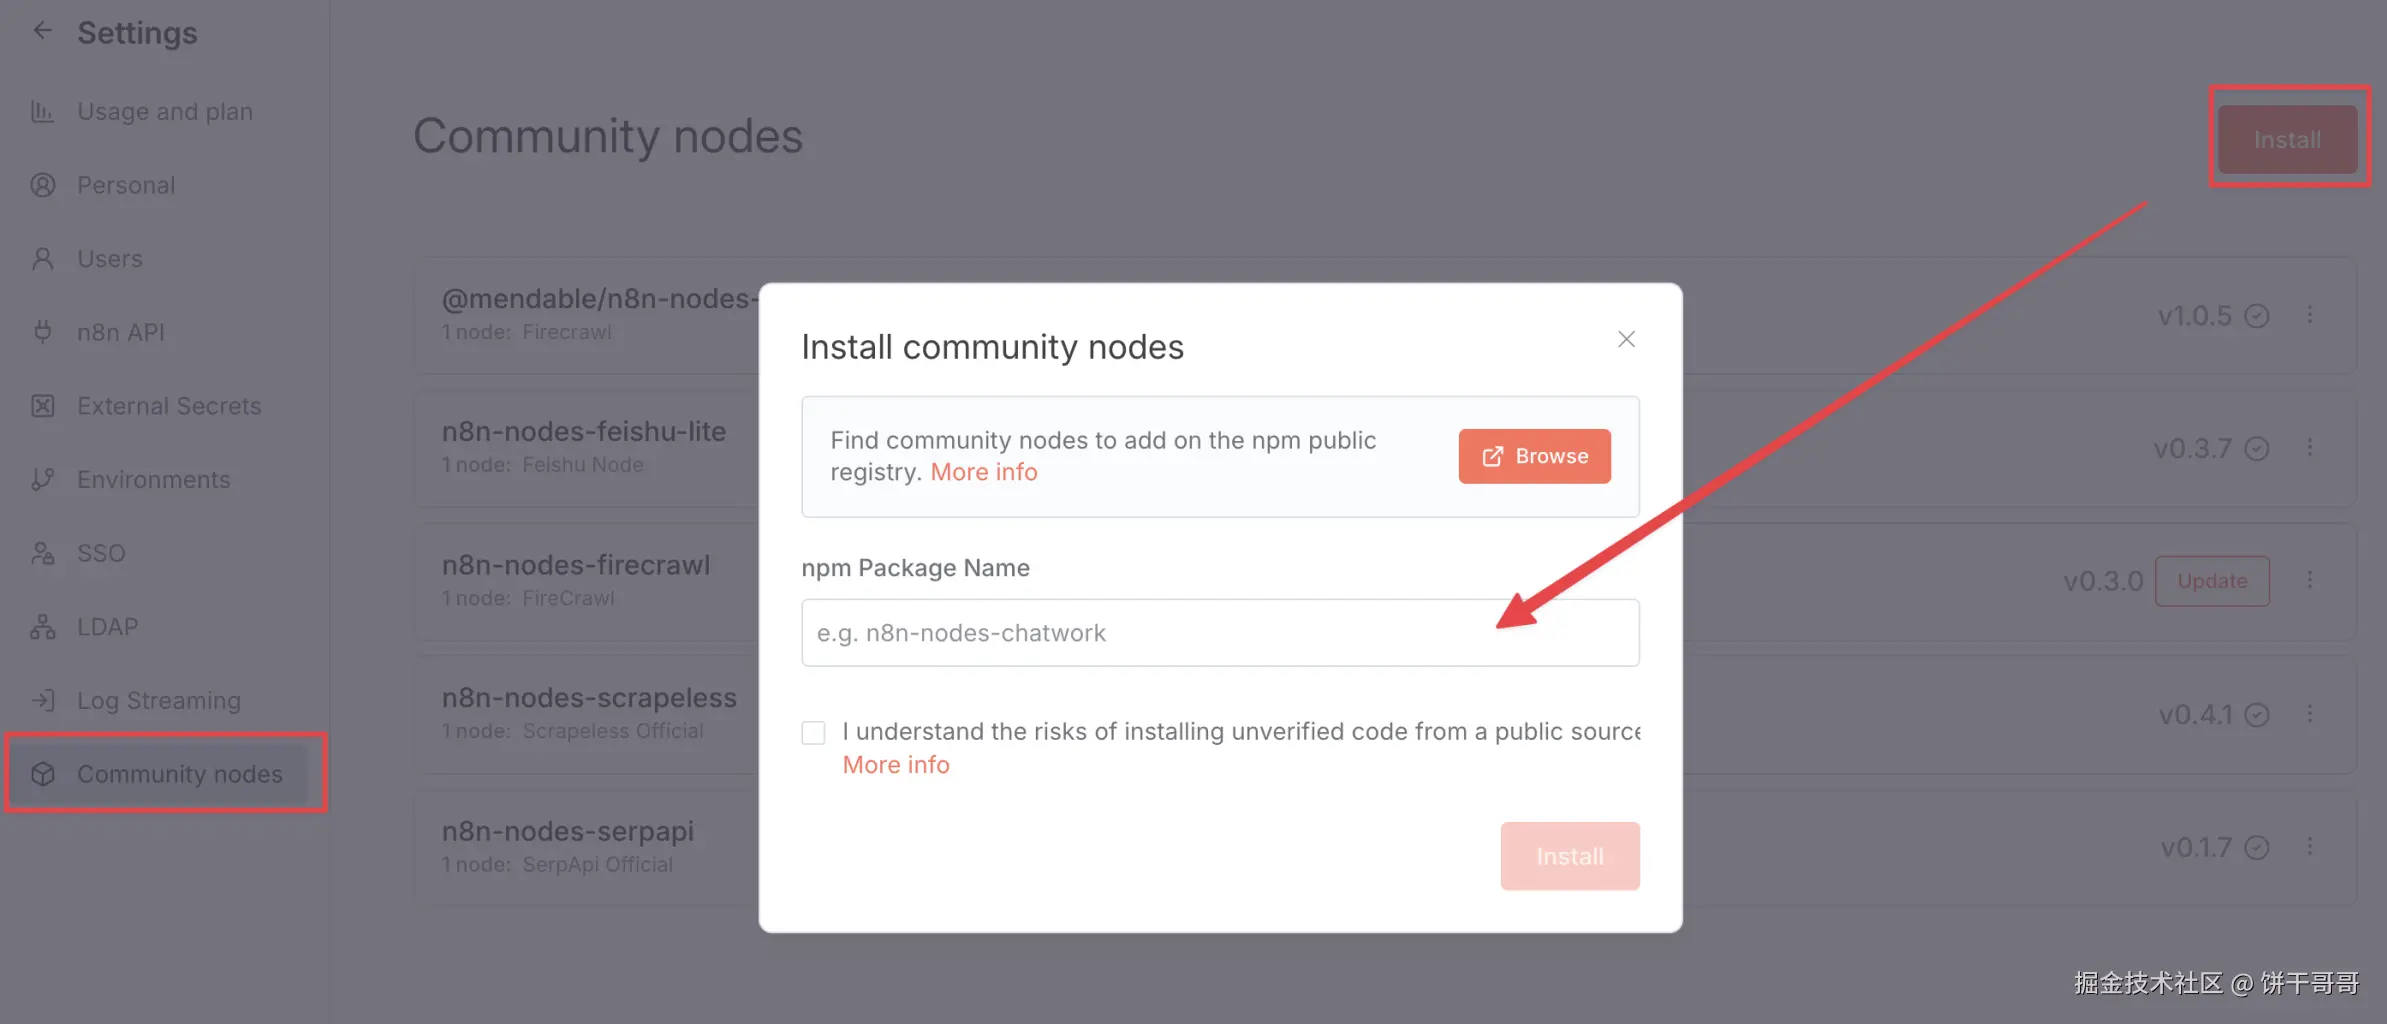This screenshot has height=1024, width=2387.
Task: Click the n8n API plug icon
Action: (x=42, y=332)
